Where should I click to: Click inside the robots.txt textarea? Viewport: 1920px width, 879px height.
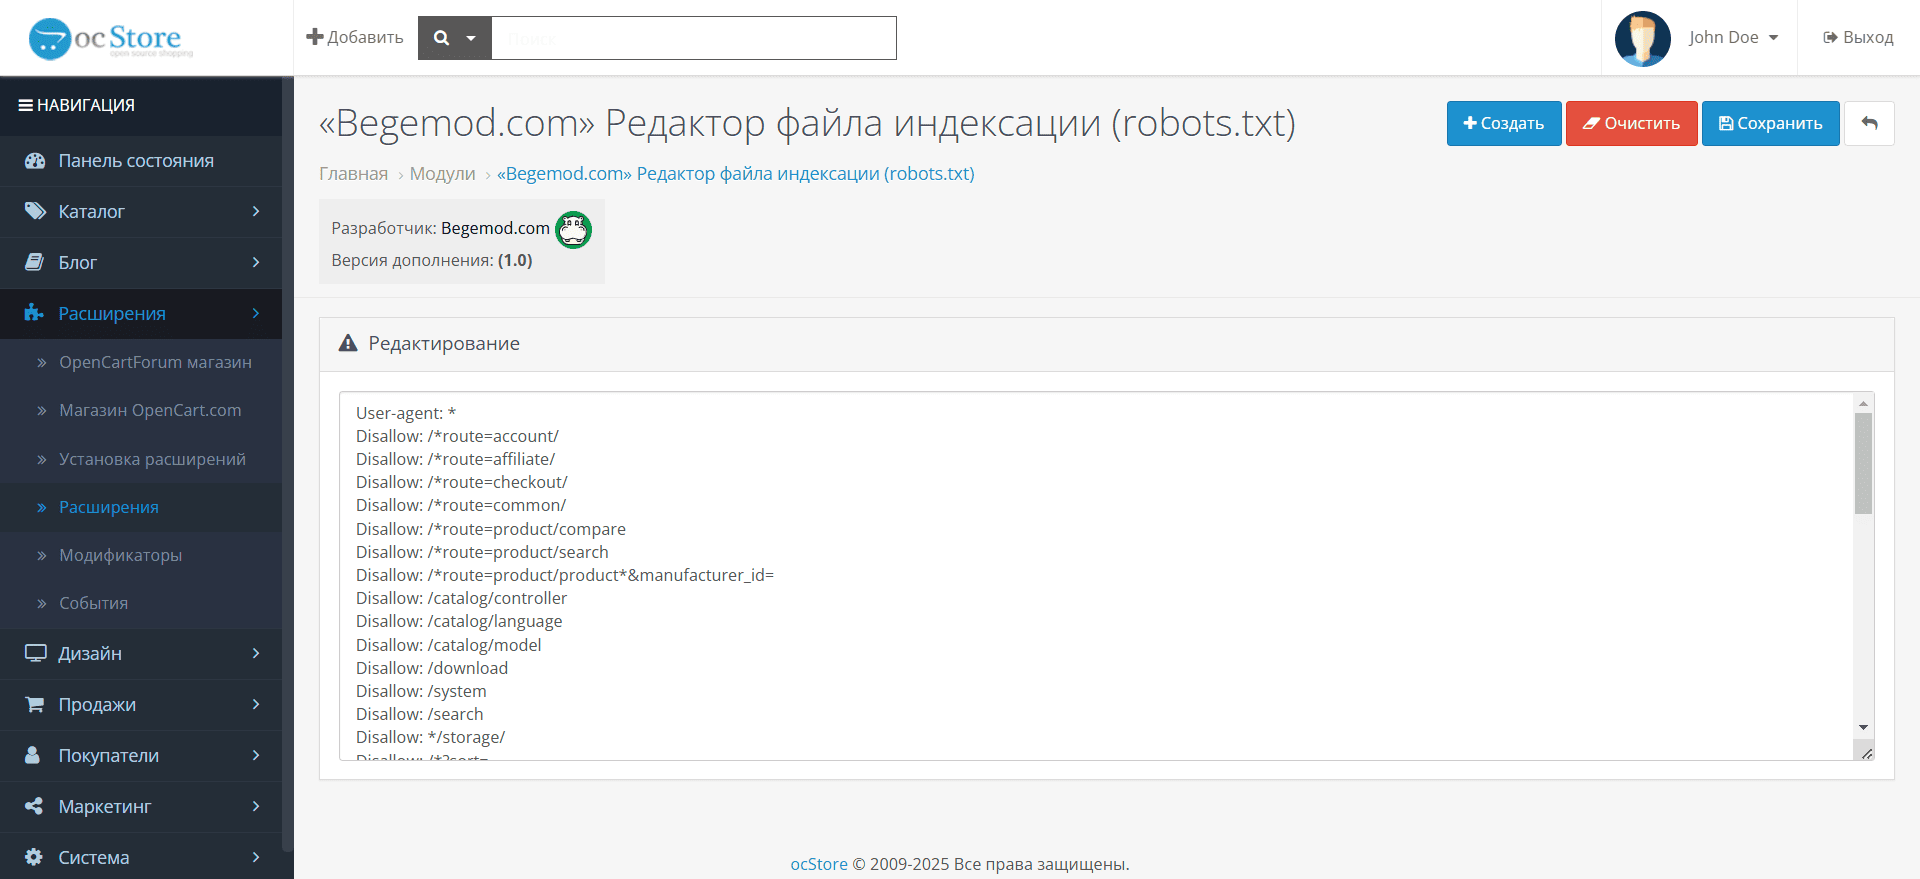pyautogui.click(x=1096, y=576)
